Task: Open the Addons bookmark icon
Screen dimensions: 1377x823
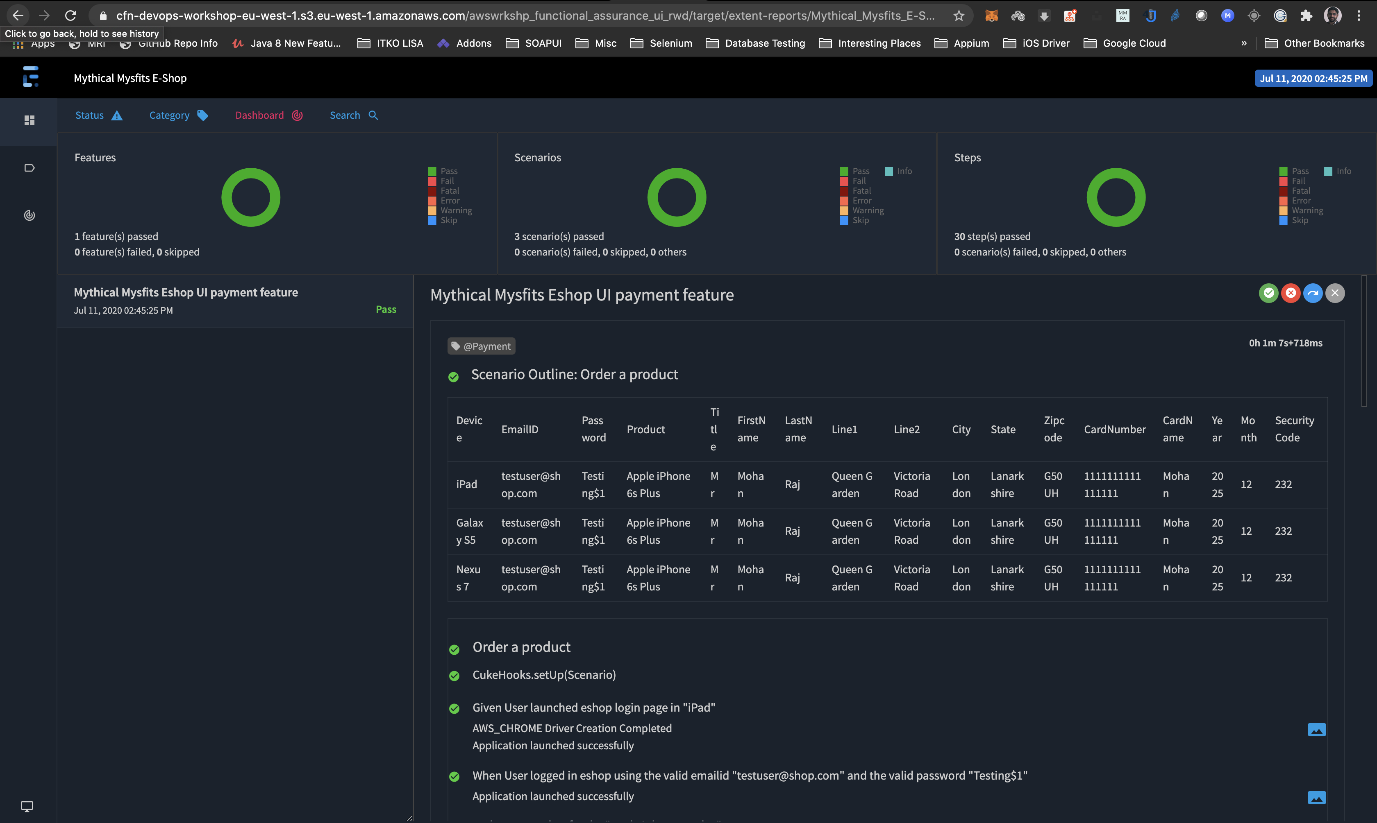Action: (x=443, y=43)
